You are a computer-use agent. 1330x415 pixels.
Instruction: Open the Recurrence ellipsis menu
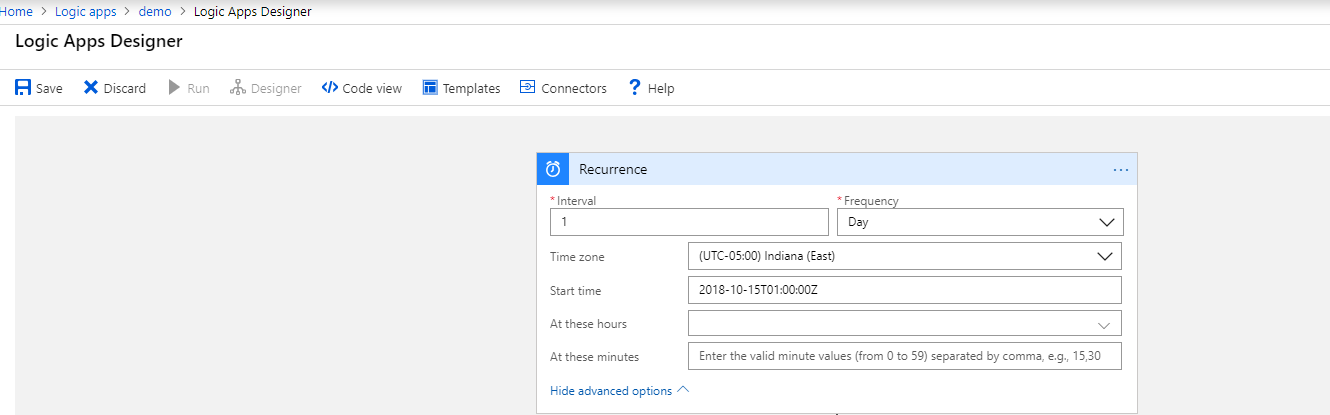[1120, 169]
